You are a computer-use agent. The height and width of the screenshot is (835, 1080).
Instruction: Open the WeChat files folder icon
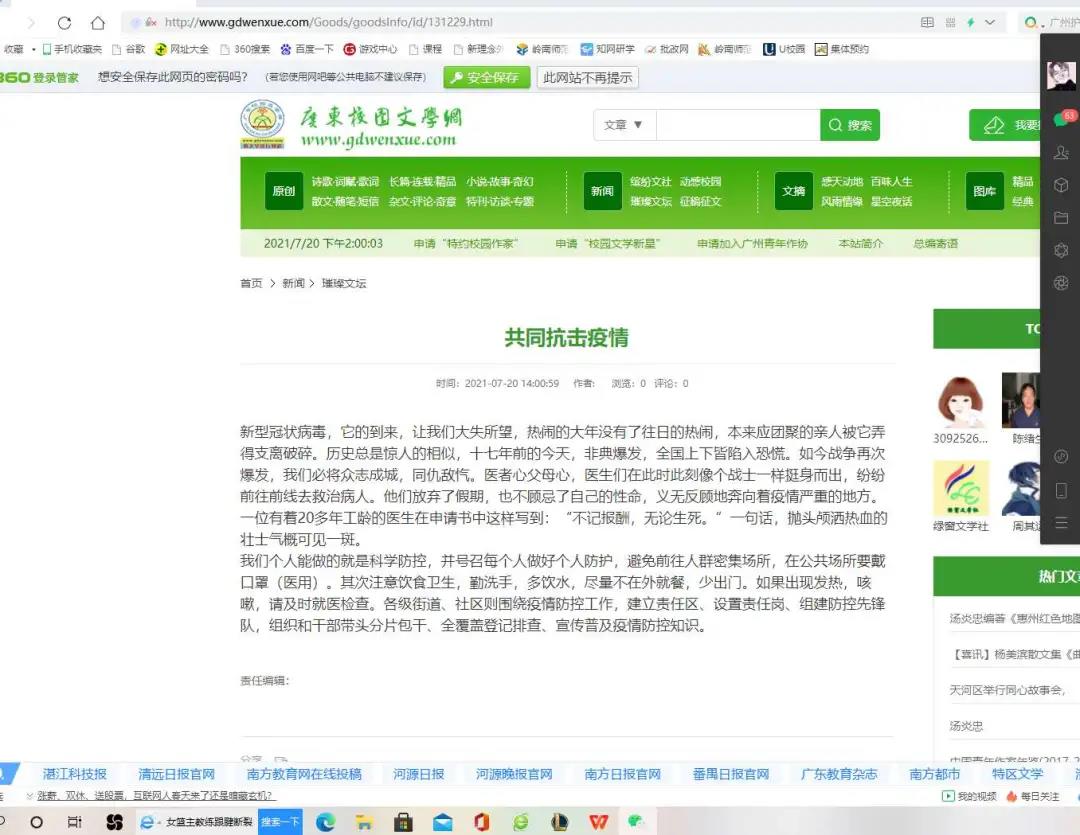pyautogui.click(x=1061, y=218)
